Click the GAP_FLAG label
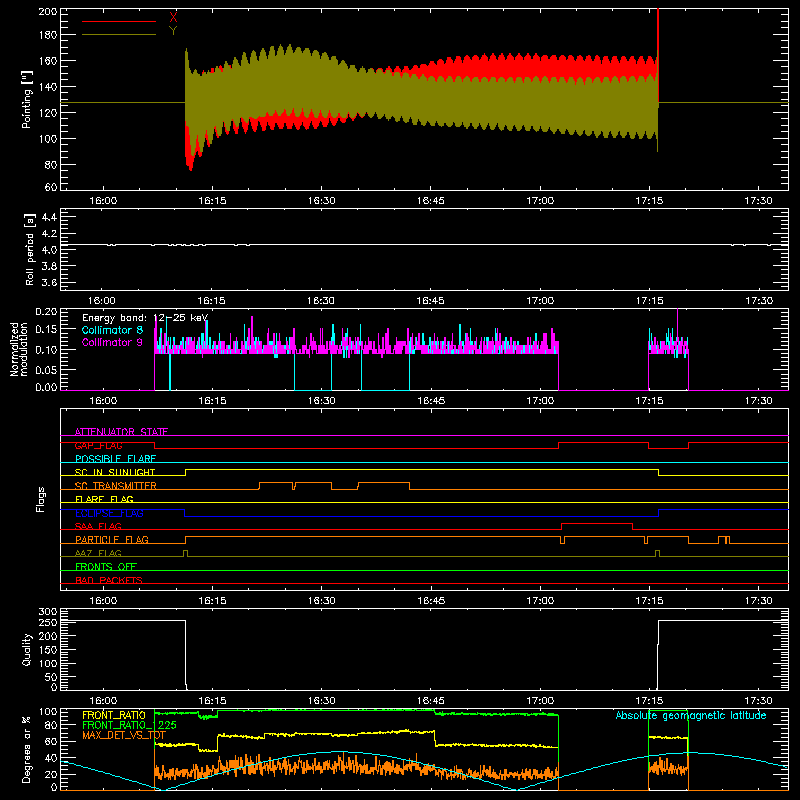 [x=98, y=445]
